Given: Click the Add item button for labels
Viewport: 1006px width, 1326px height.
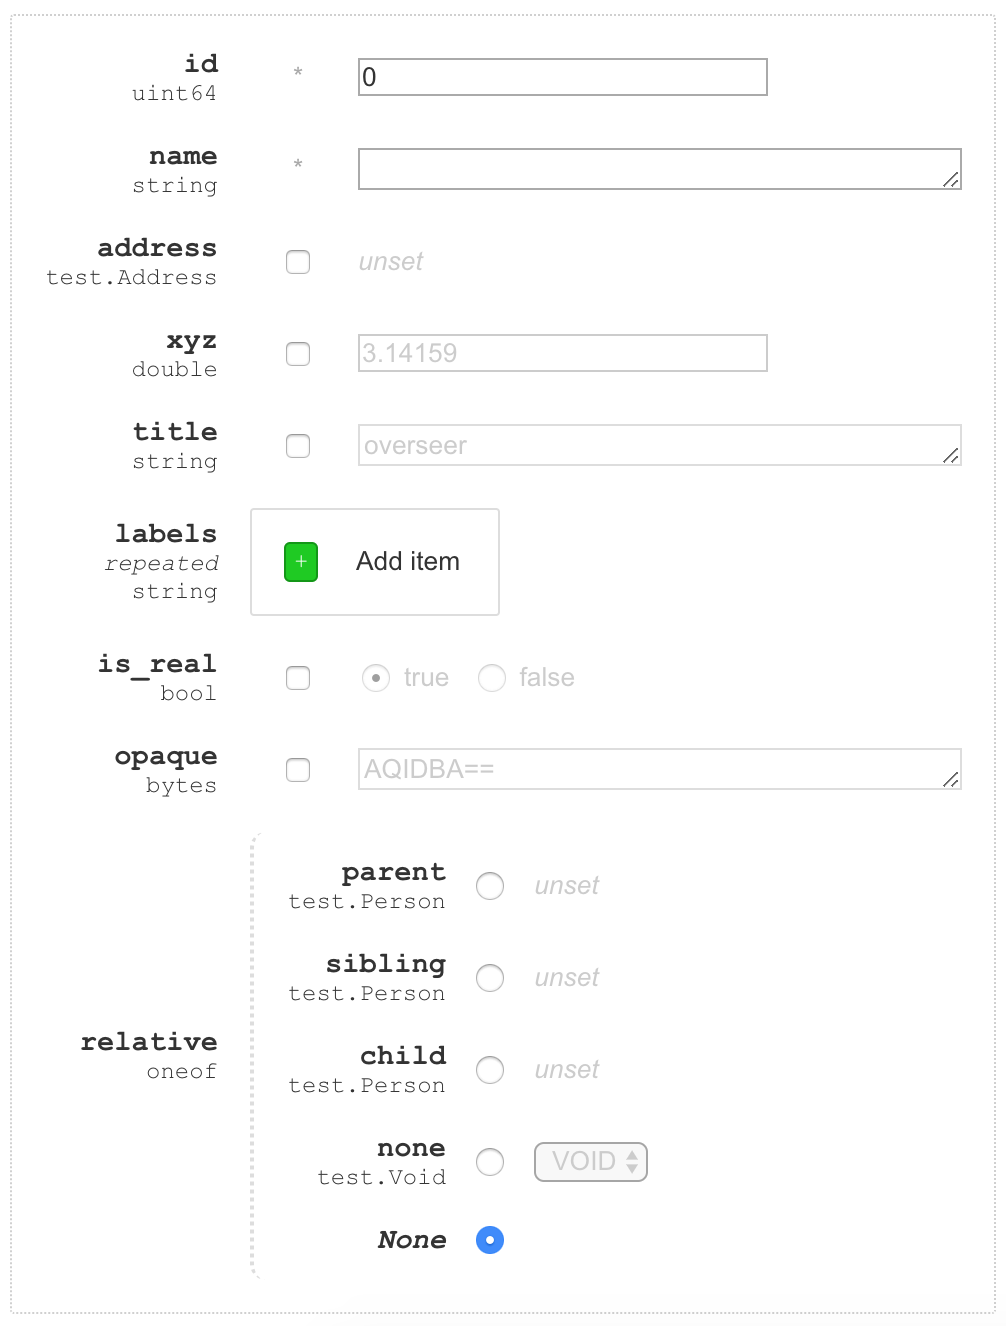Looking at the screenshot, I should pos(375,562).
